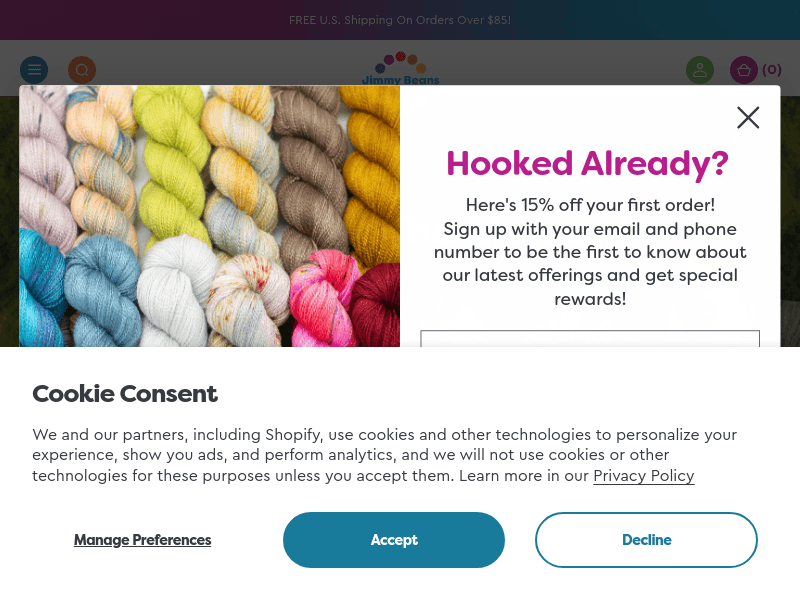This screenshot has width=800, height=600.
Task: Close the Hooked Already popup
Action: (748, 118)
